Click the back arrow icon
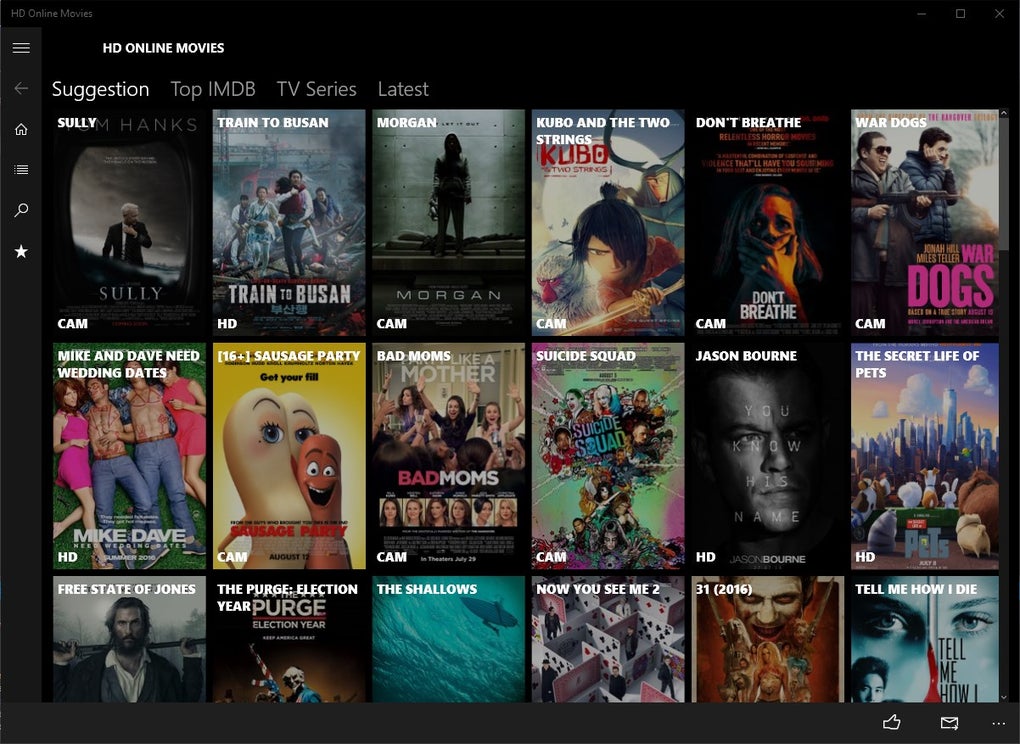The image size is (1020, 744). pyautogui.click(x=21, y=88)
